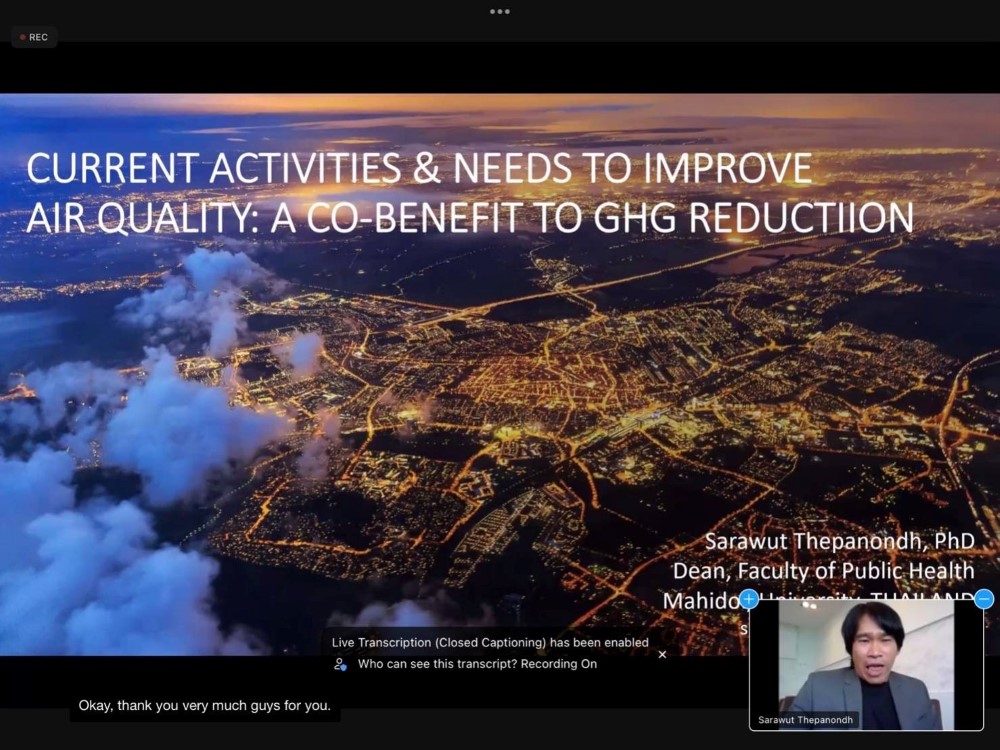Click the 'Sarawut Thepanondh, PhD' slide text
The height and width of the screenshot is (750, 1000).
coord(839,541)
